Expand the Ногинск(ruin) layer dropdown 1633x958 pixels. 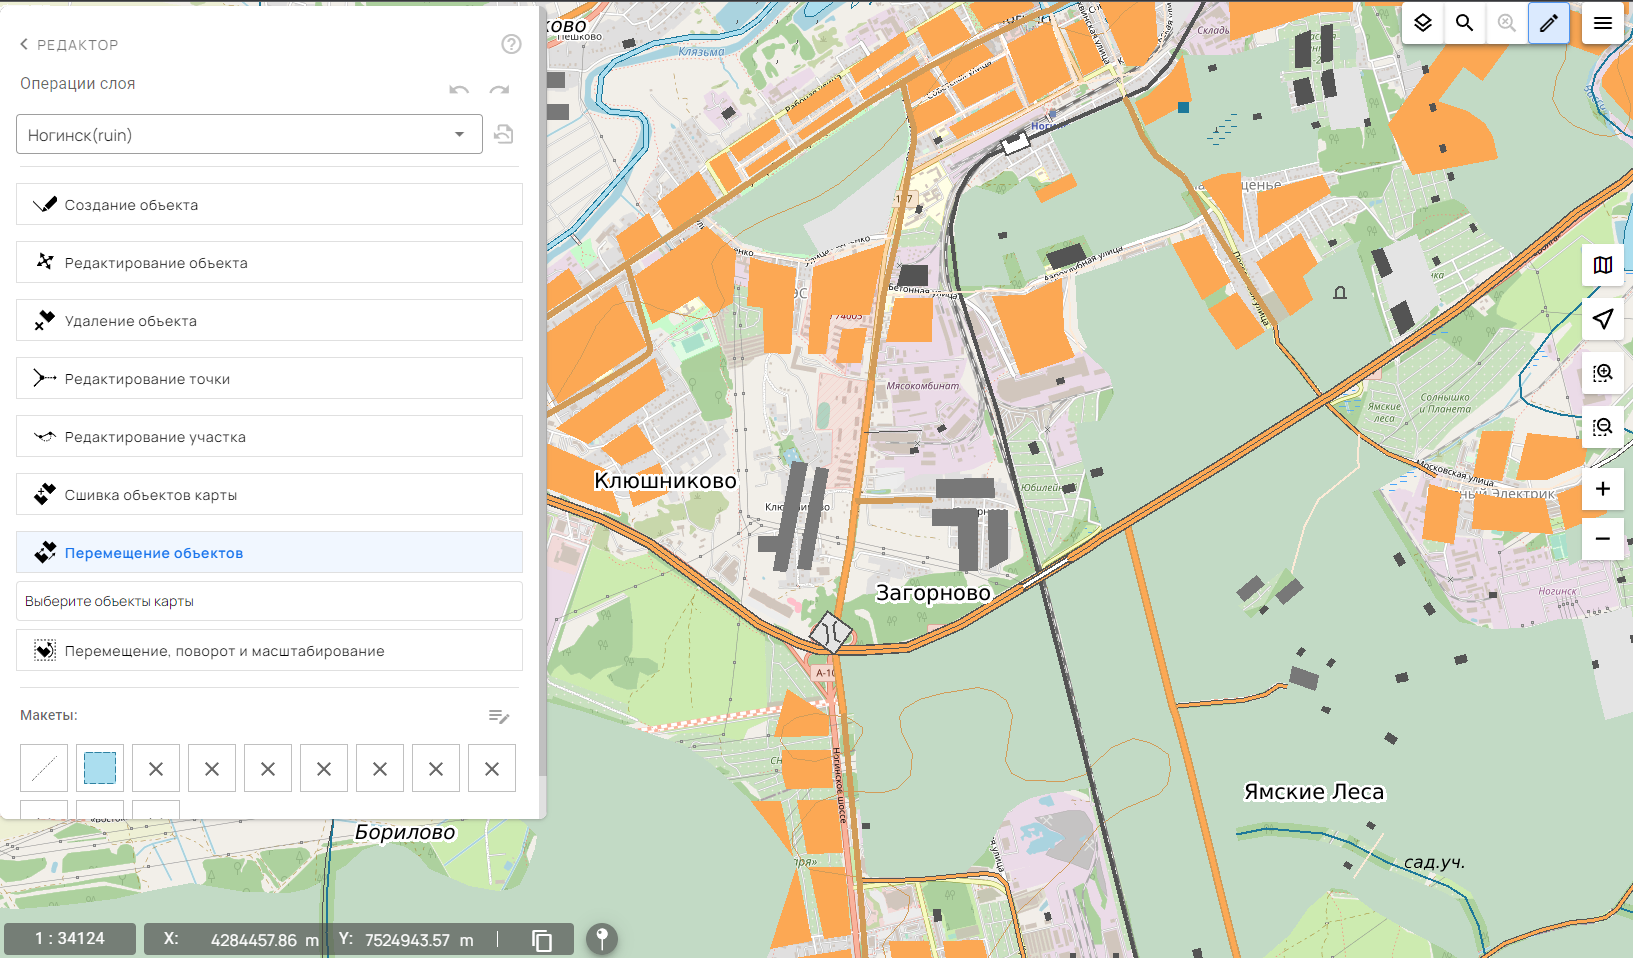pyautogui.click(x=459, y=135)
